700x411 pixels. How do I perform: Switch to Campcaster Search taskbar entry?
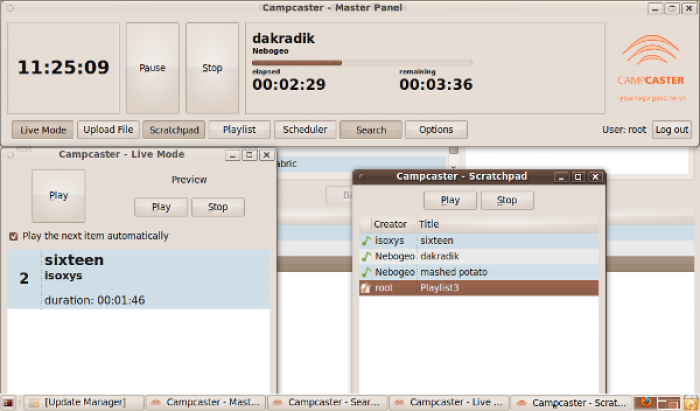pyautogui.click(x=328, y=403)
